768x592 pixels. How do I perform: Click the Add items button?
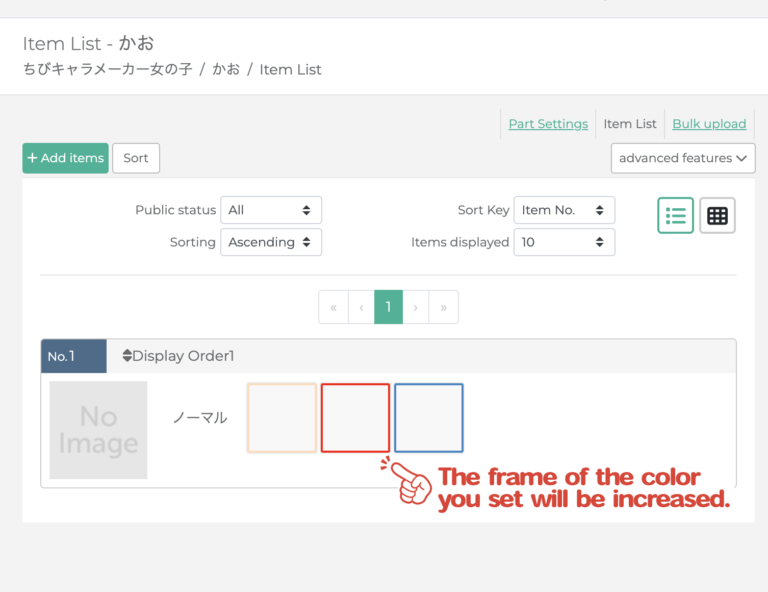coord(65,158)
